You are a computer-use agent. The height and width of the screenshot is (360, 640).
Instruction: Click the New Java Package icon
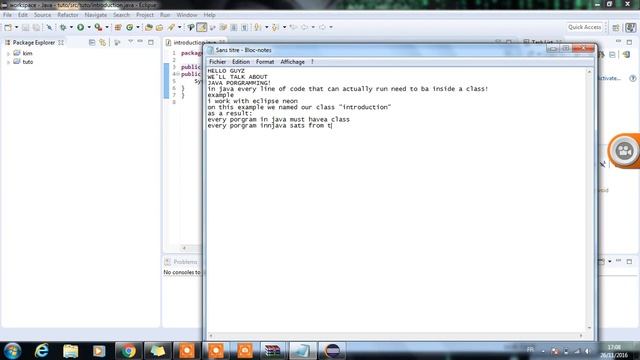pos(118,27)
